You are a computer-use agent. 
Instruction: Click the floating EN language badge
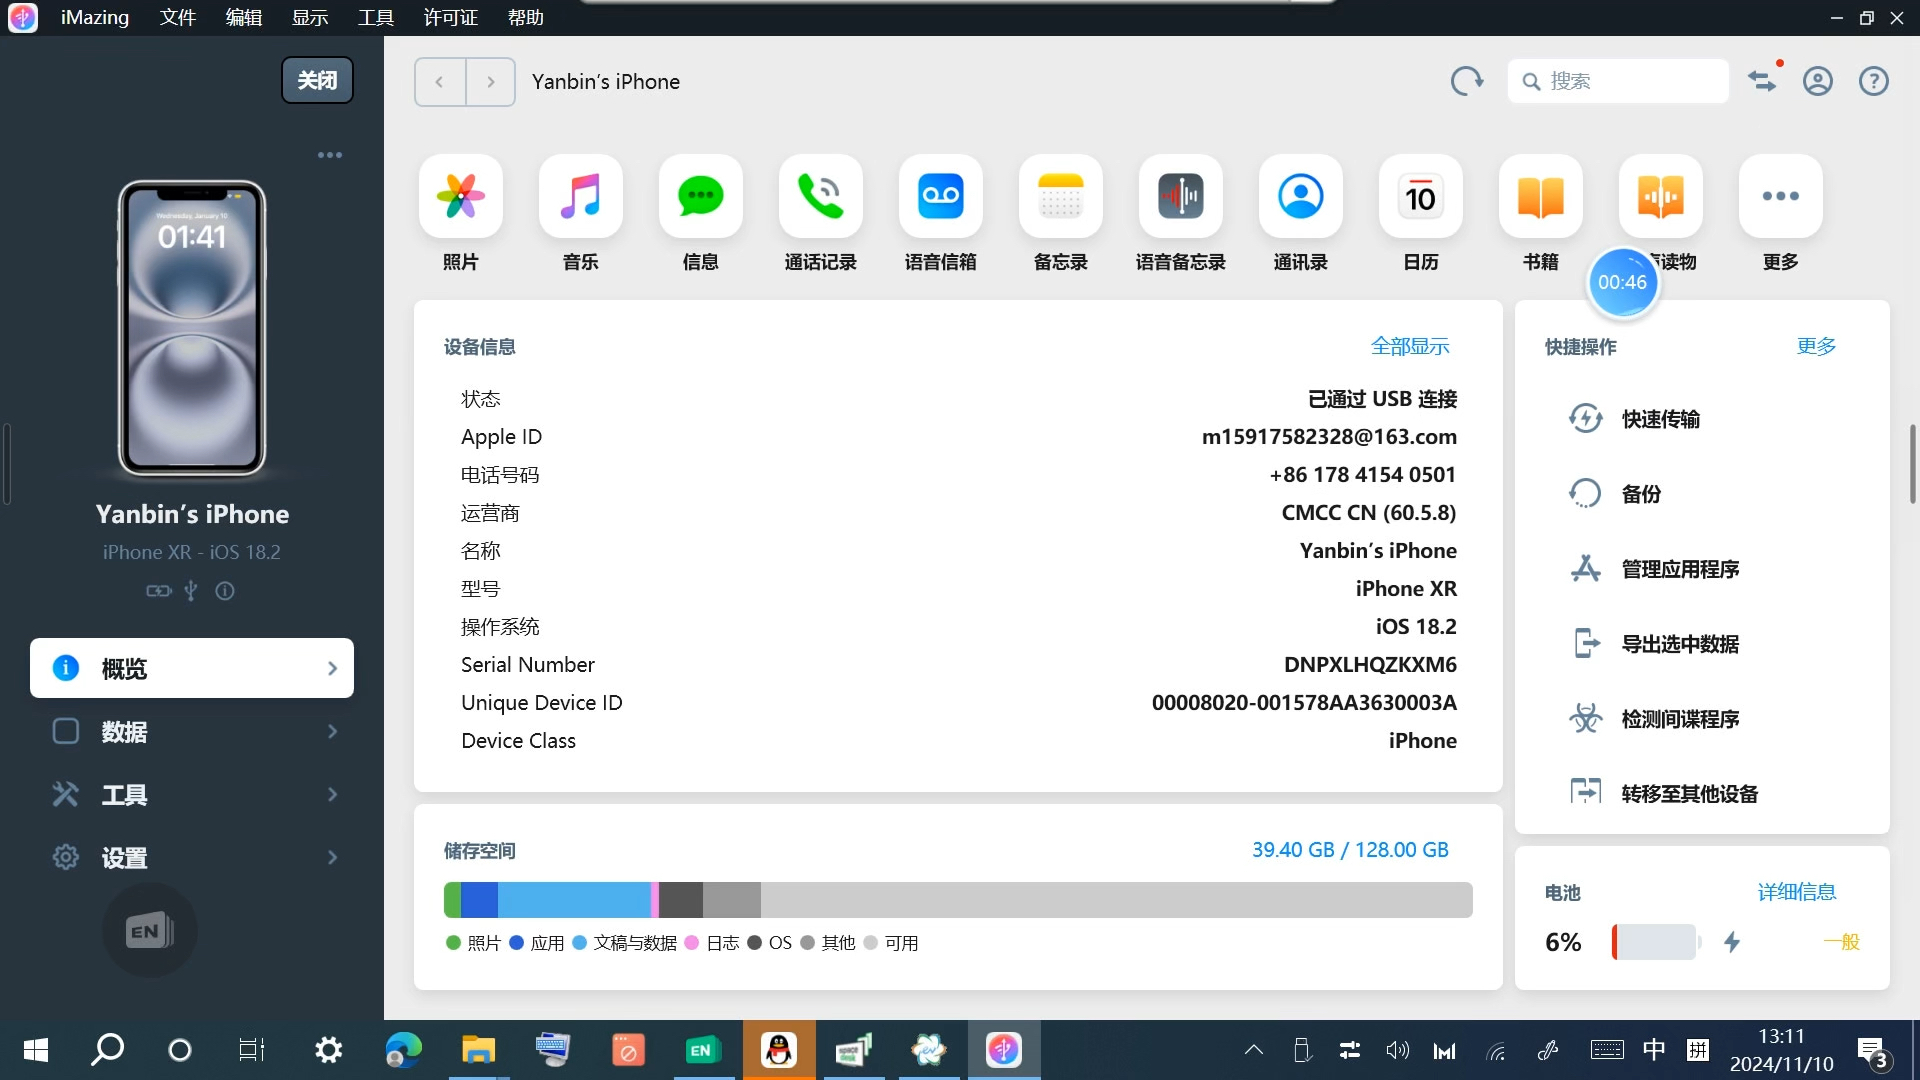tap(150, 931)
